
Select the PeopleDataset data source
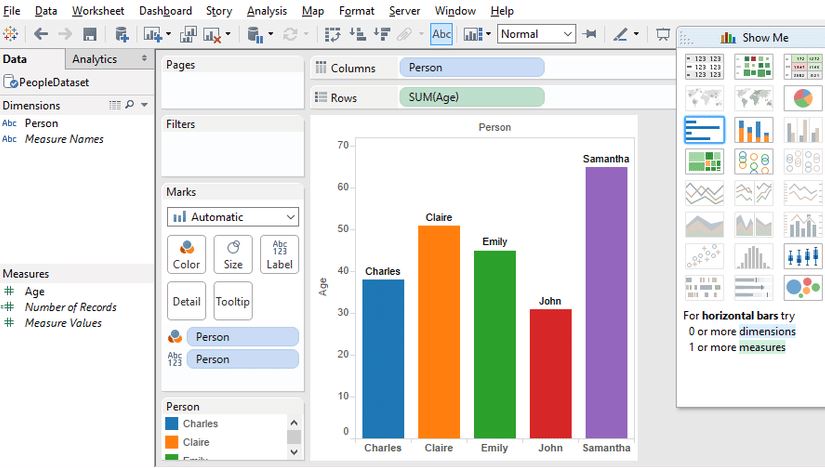(46, 82)
